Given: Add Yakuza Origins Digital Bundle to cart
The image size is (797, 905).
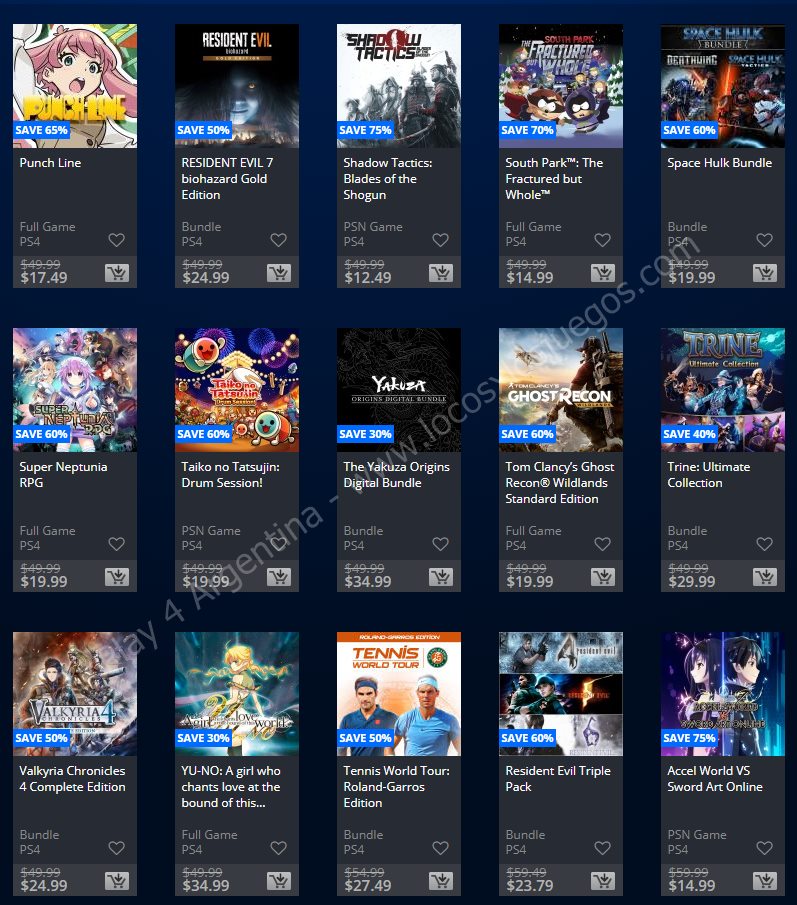Looking at the screenshot, I should [441, 577].
